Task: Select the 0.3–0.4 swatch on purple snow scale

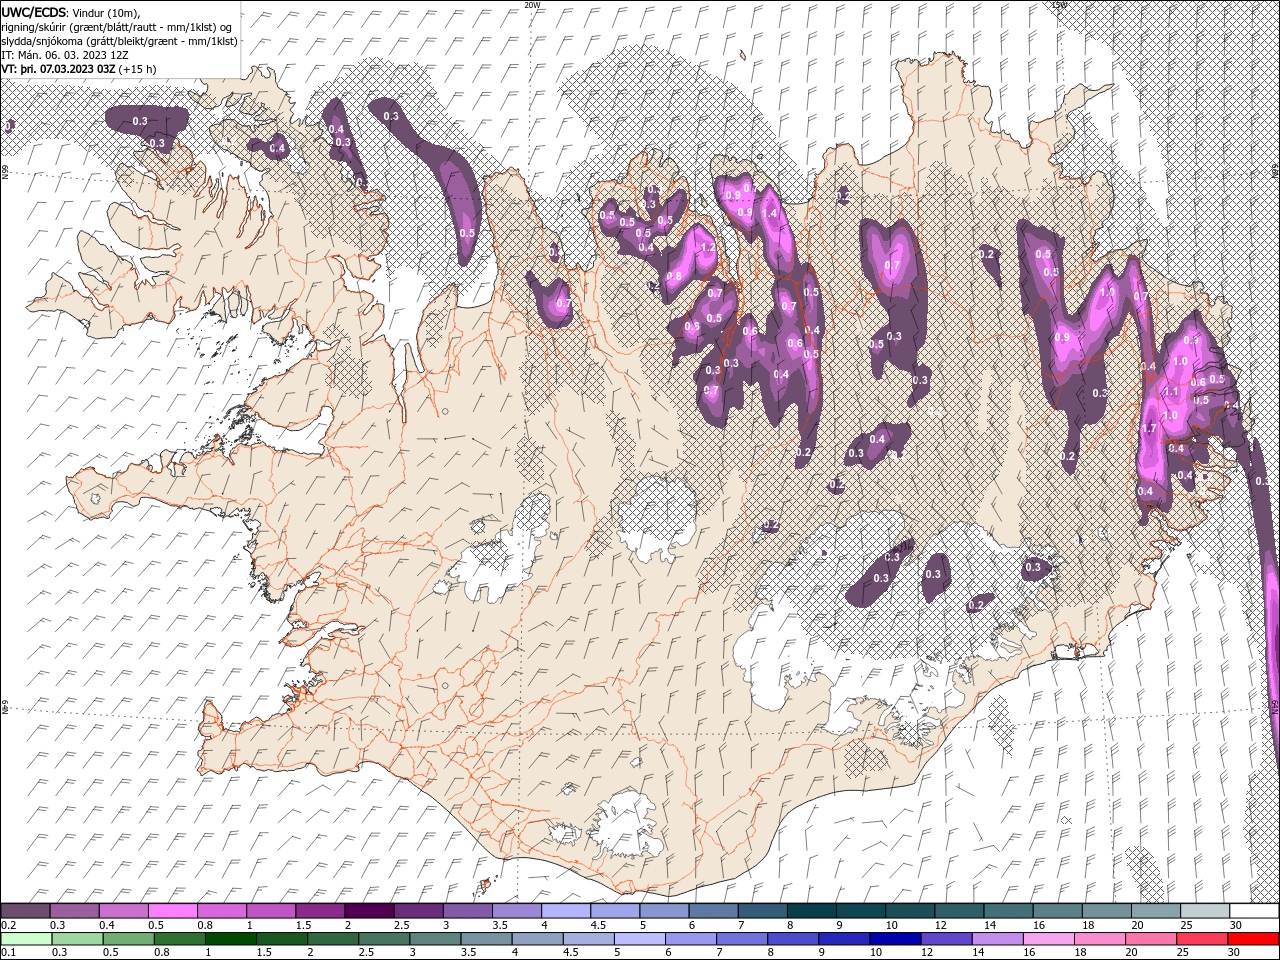Action: (x=74, y=911)
